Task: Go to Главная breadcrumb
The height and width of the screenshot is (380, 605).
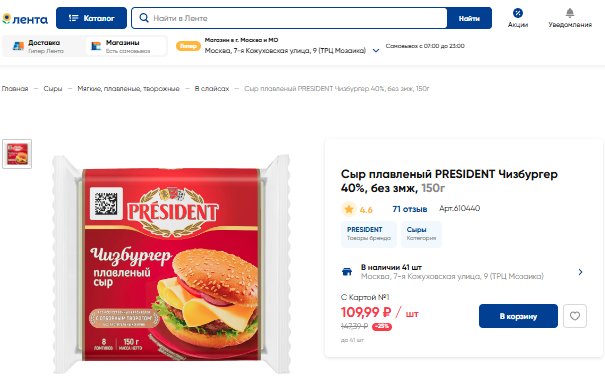Action: (x=15, y=89)
